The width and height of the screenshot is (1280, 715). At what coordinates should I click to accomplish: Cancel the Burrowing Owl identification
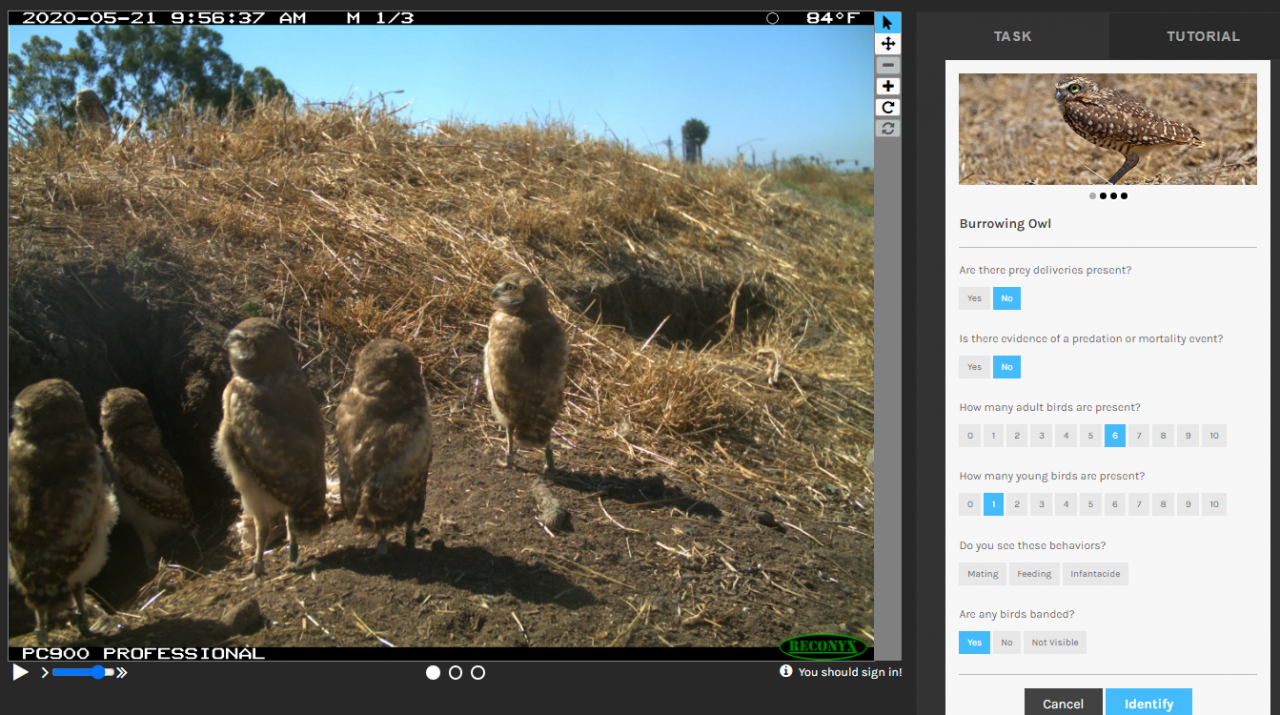coord(1063,703)
